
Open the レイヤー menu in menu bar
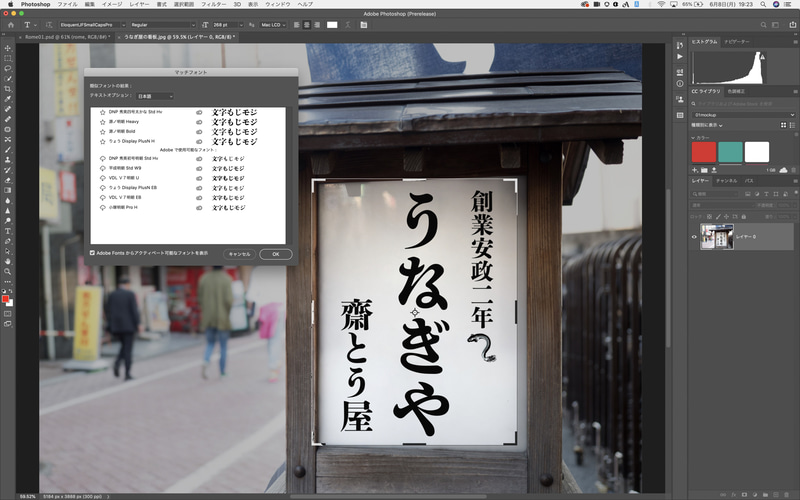(x=139, y=4)
